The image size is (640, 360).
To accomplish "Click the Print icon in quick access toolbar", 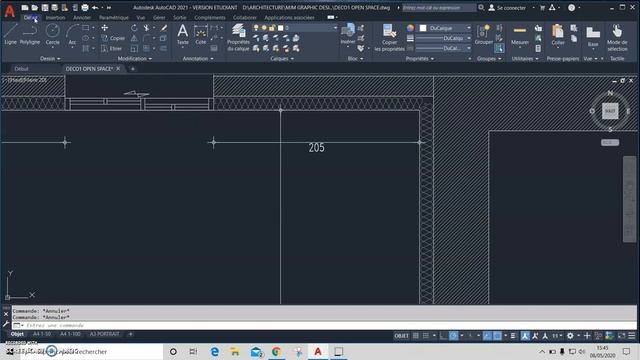I will [84, 7].
